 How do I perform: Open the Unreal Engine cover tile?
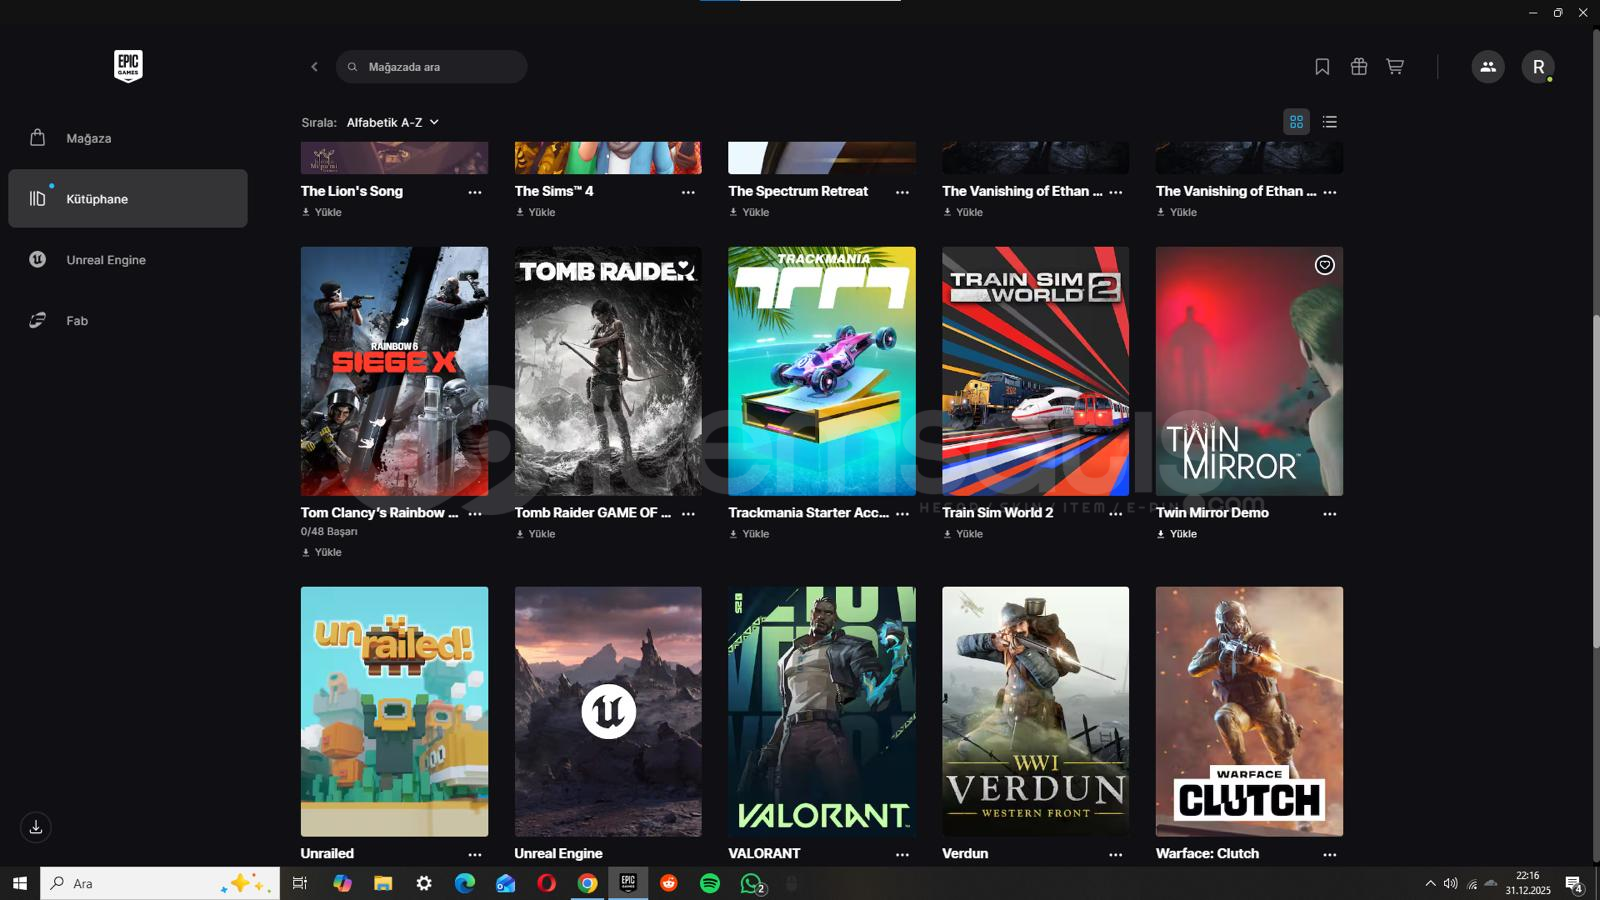[x=608, y=711]
